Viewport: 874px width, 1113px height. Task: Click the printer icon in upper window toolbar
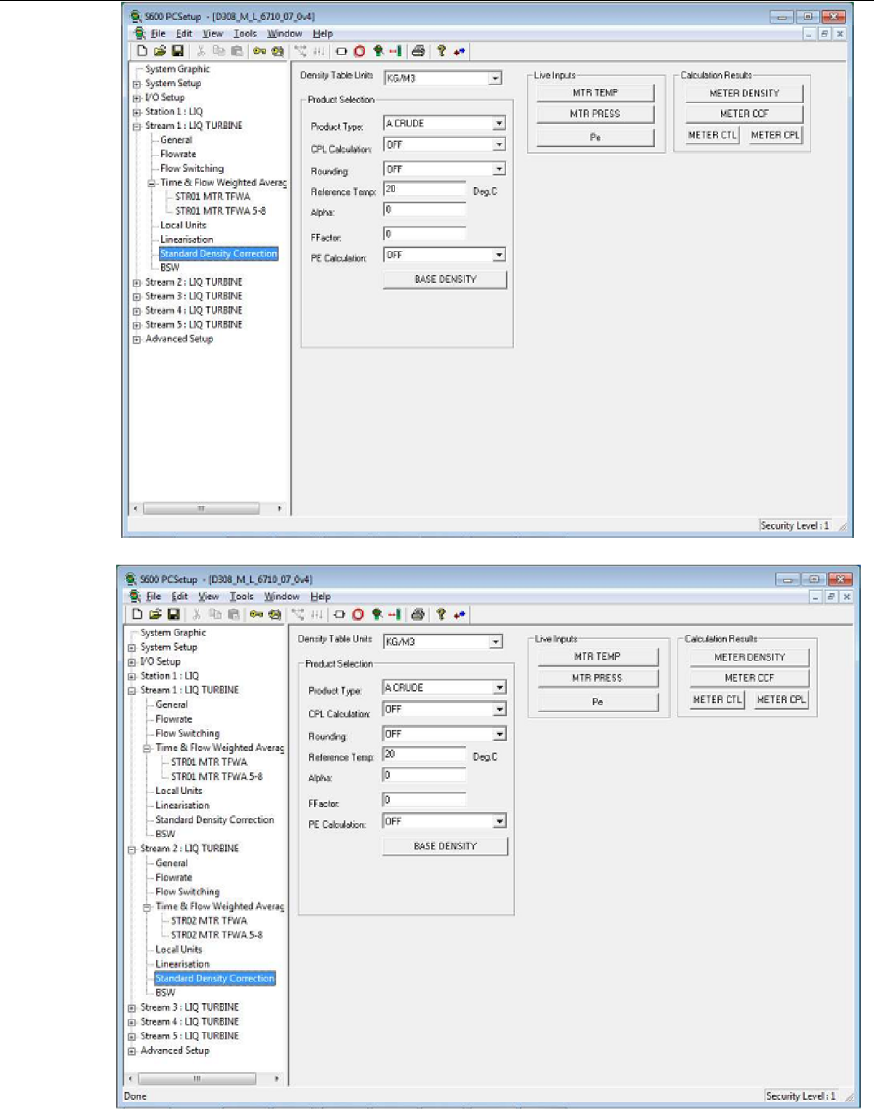[x=418, y=51]
